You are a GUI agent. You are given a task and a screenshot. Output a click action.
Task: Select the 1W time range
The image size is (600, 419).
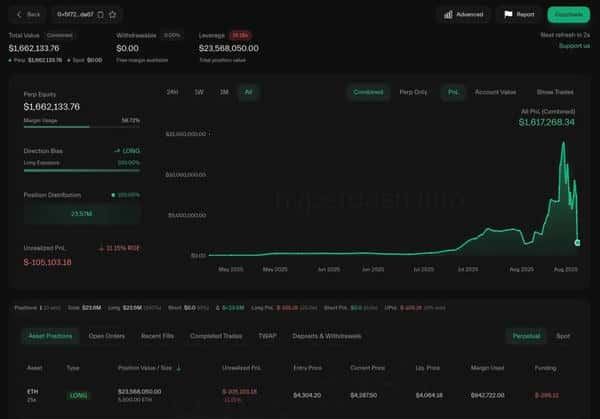199,92
